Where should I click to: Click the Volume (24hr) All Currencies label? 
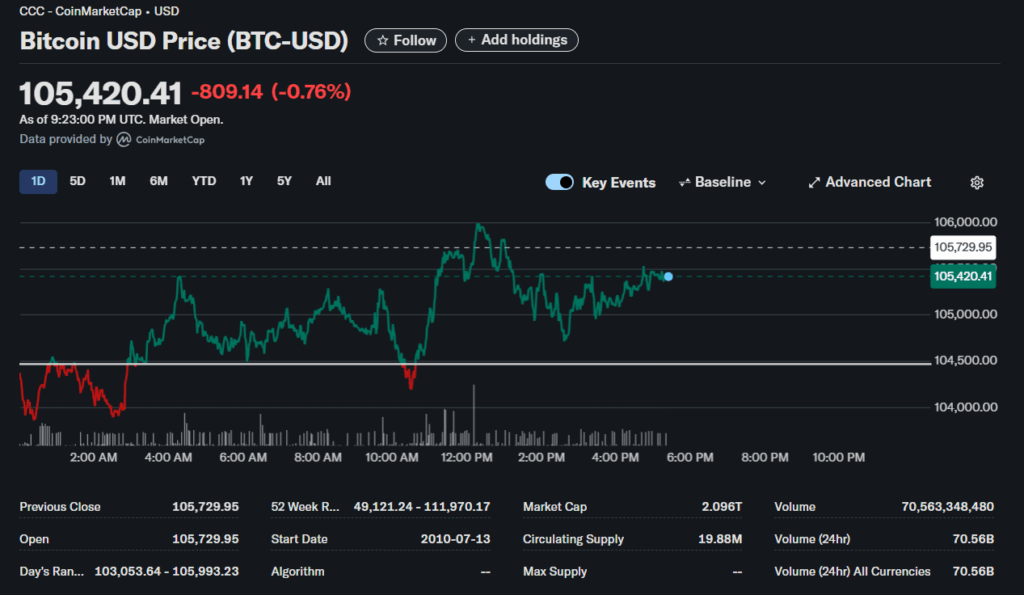pyautogui.click(x=852, y=571)
